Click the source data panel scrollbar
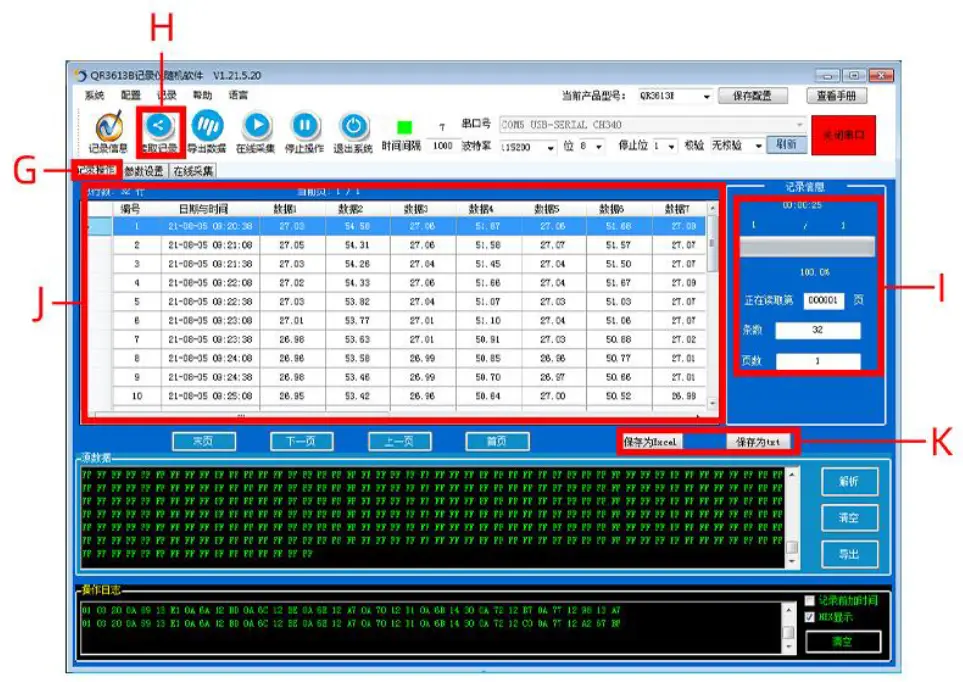963x682 pixels. pyautogui.click(x=792, y=517)
